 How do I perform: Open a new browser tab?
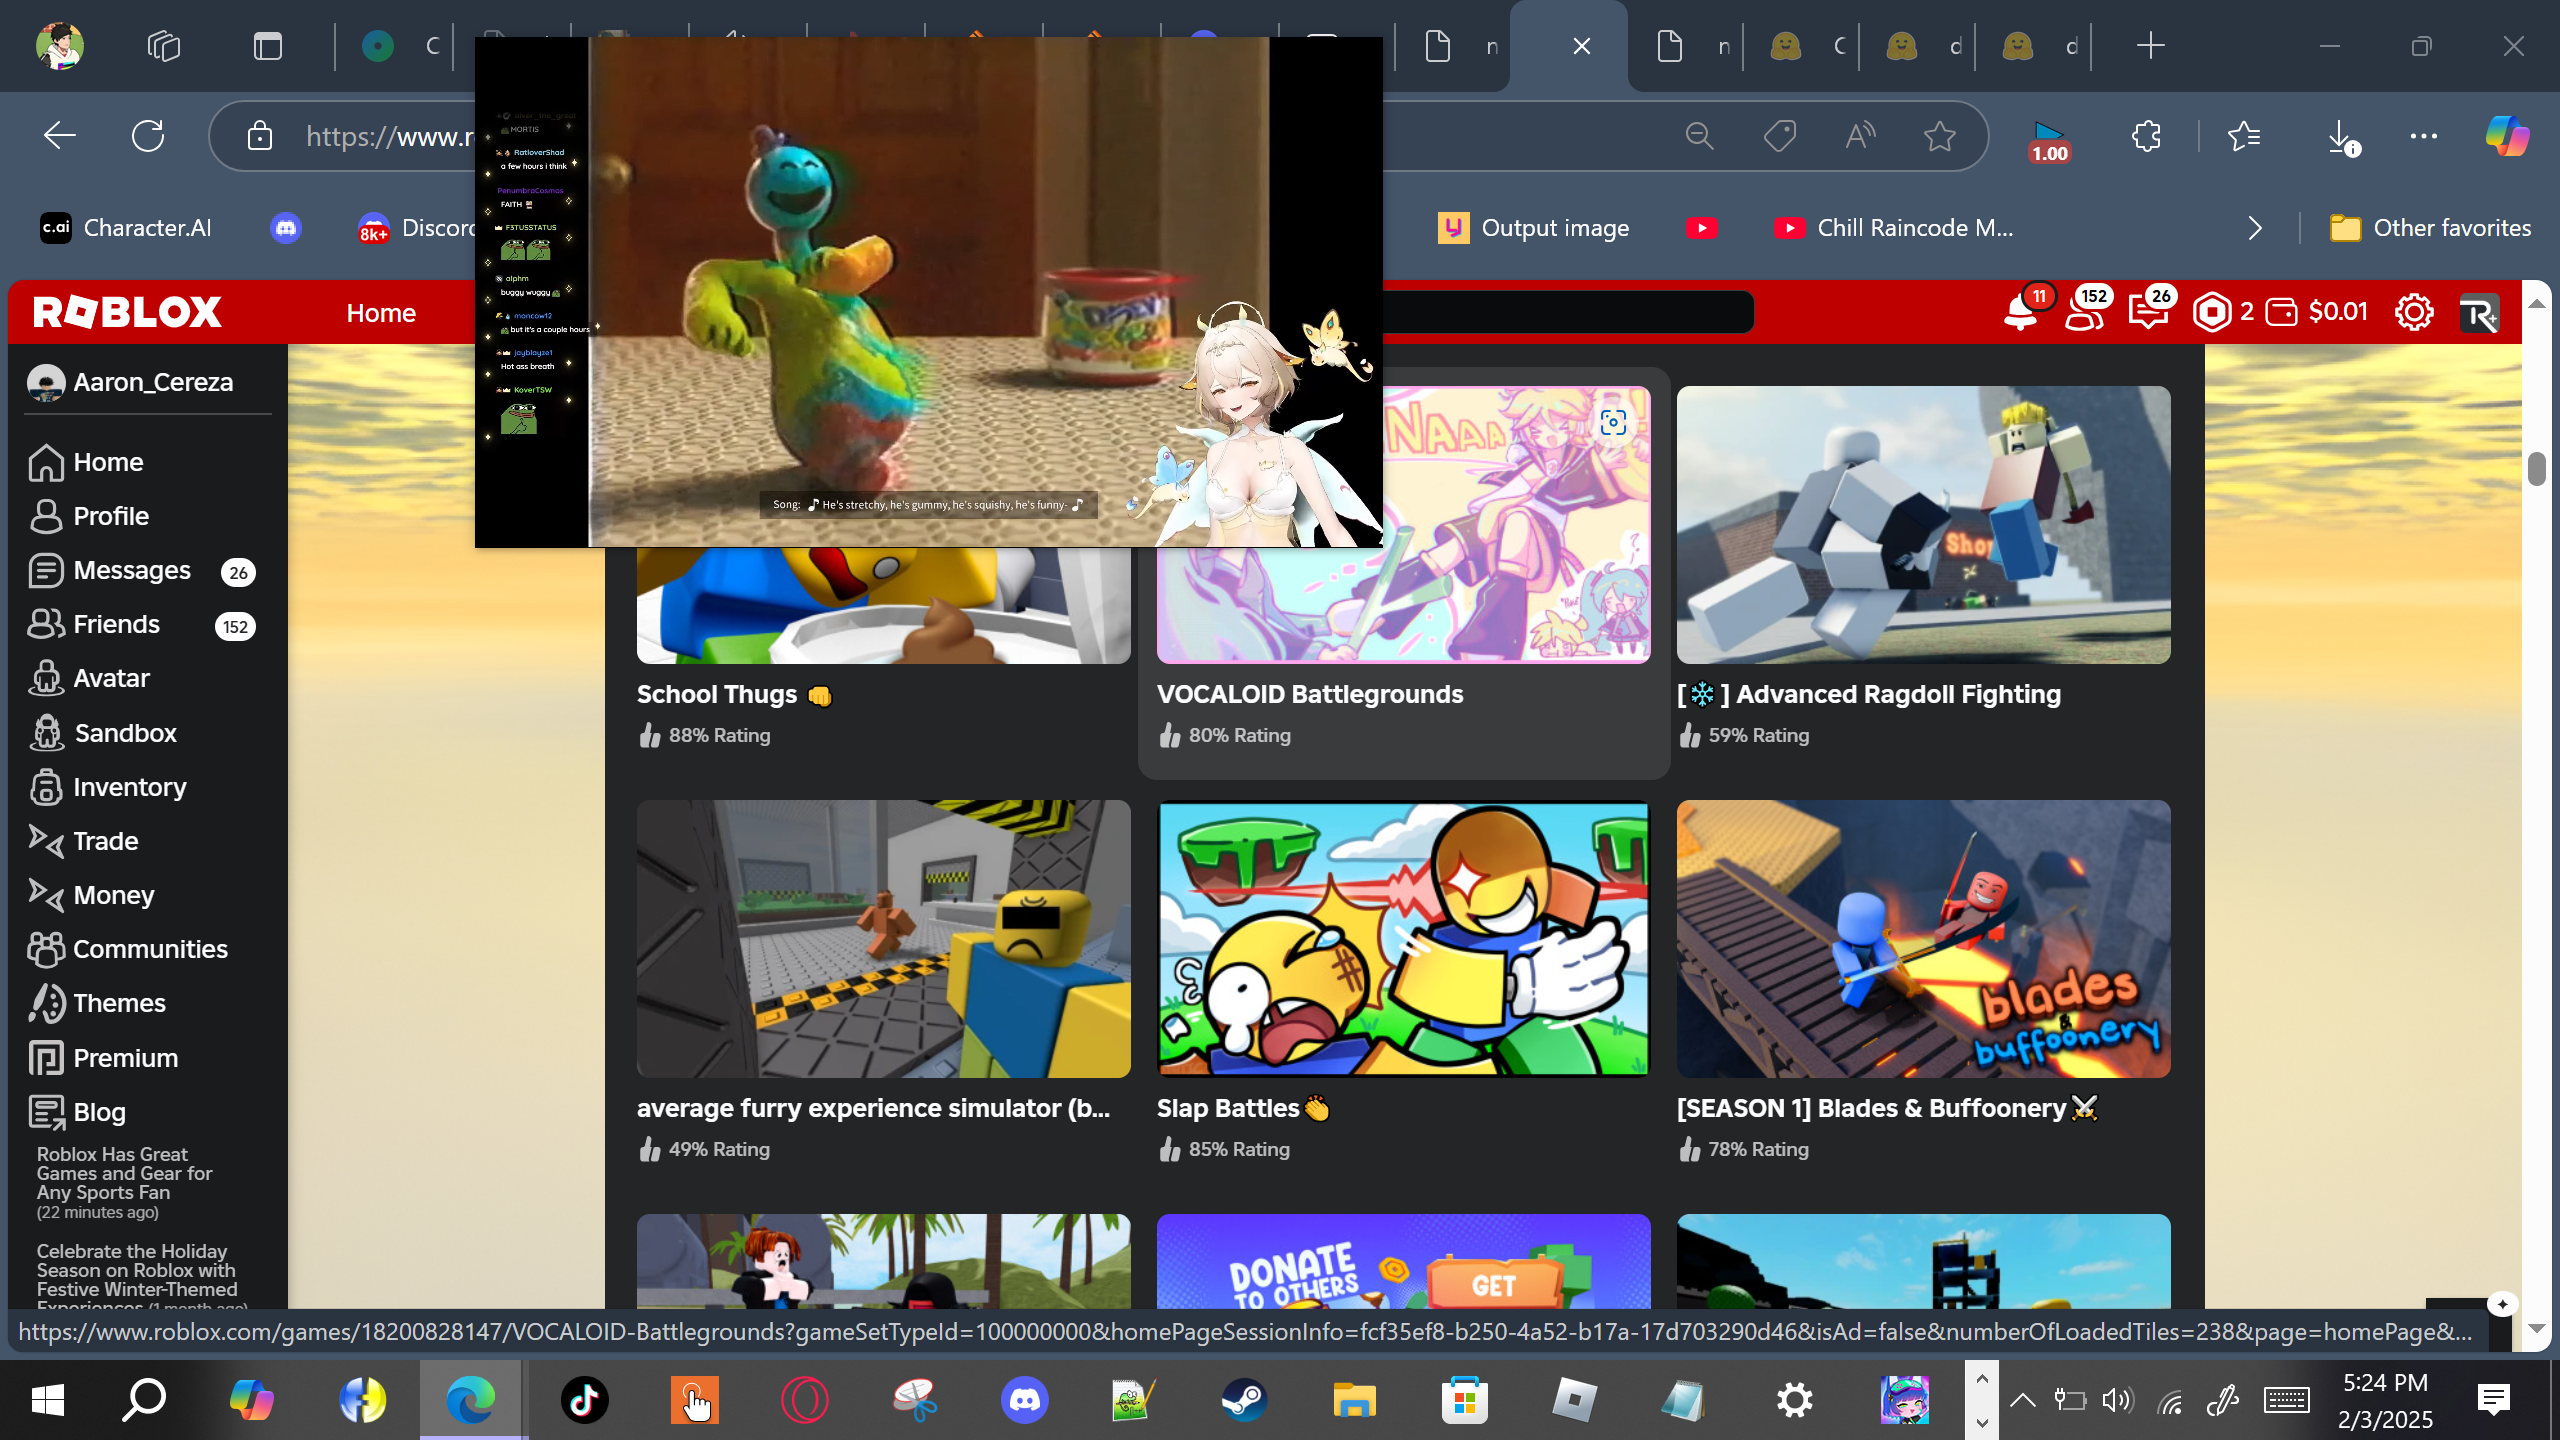click(x=2150, y=46)
